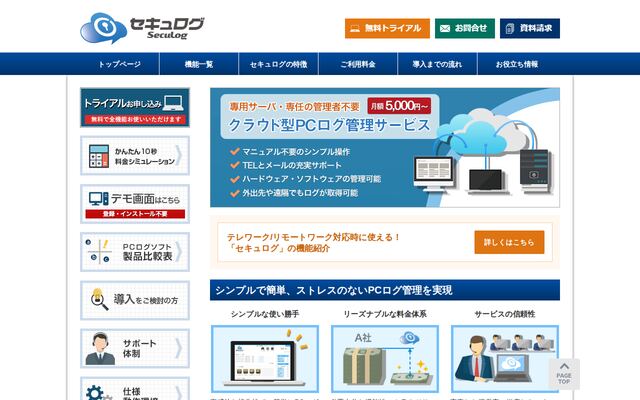Click the テレワーク/リモートワーク対応時に使える text

(313, 237)
